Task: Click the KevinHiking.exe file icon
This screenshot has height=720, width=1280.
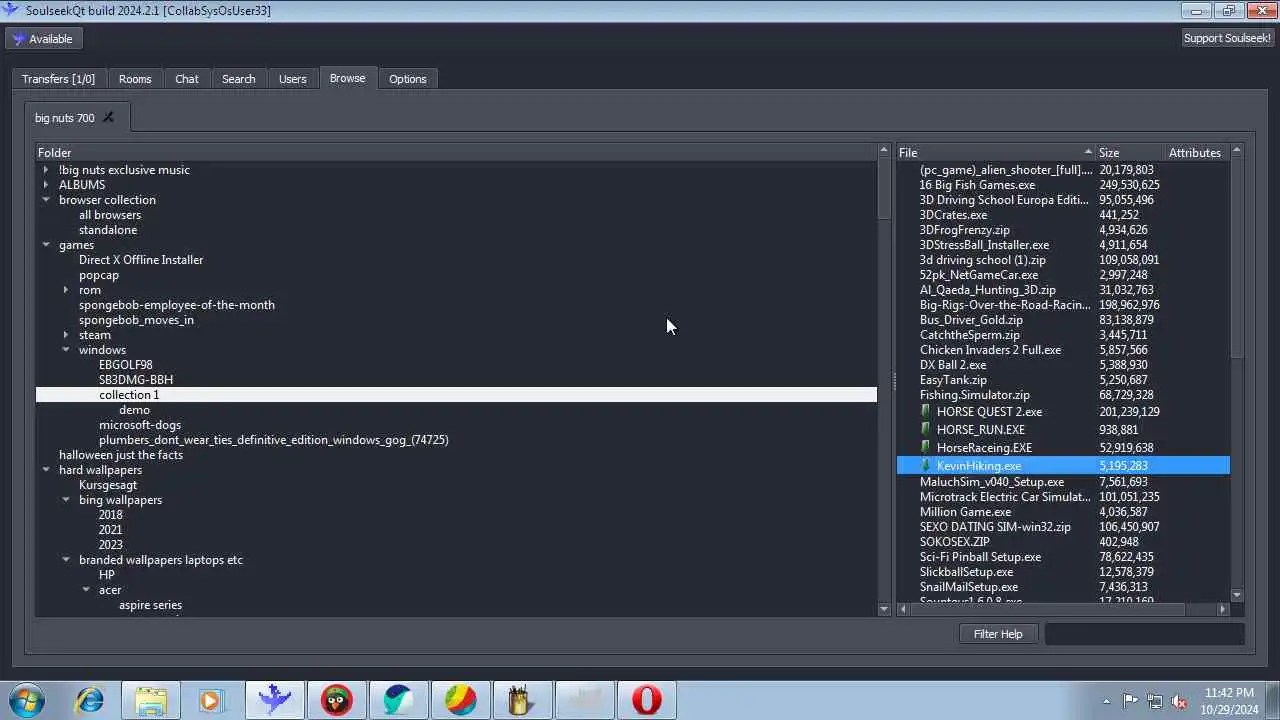Action: point(926,466)
